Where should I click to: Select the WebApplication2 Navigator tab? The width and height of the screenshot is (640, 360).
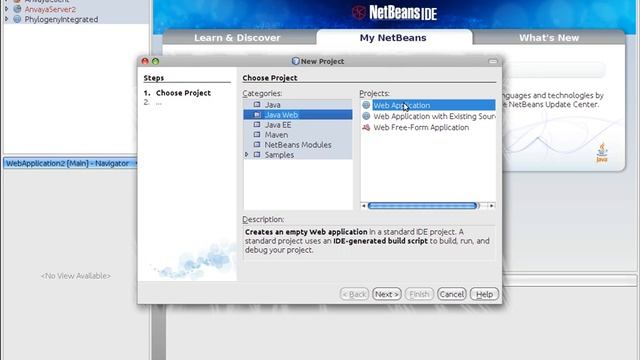pyautogui.click(x=69, y=163)
